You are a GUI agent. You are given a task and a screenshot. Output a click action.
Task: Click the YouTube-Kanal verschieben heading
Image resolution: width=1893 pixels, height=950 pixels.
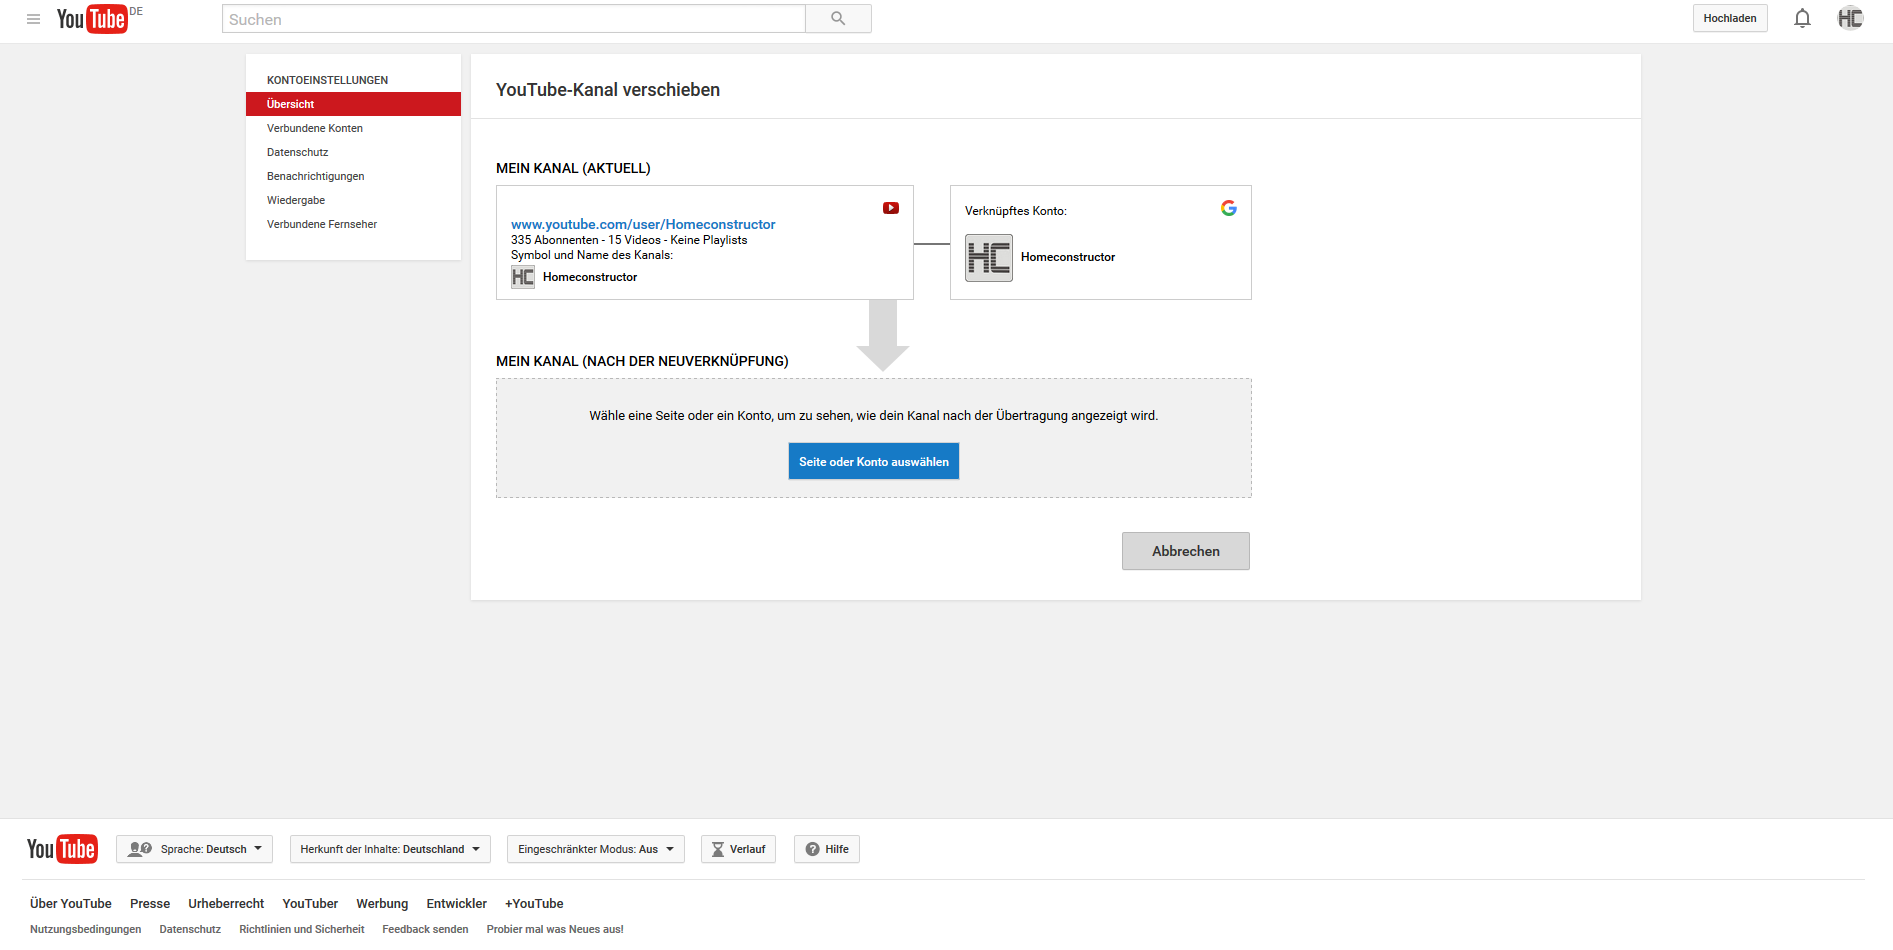[608, 90]
